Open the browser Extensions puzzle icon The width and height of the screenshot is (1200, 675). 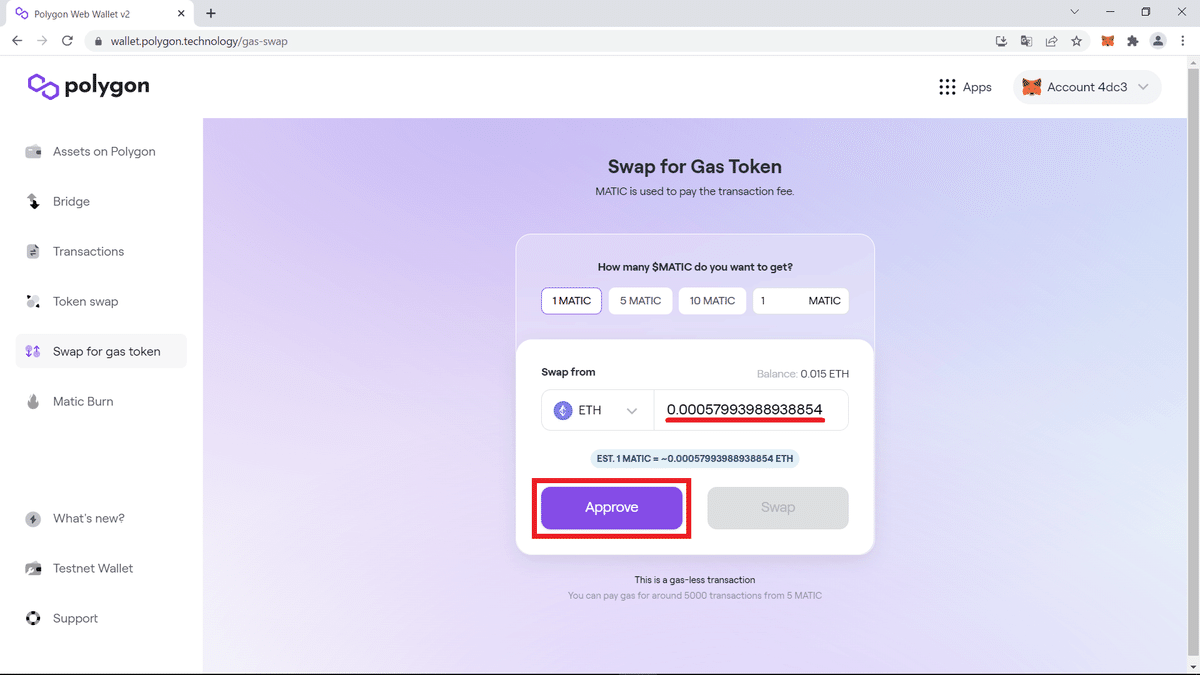click(1133, 41)
